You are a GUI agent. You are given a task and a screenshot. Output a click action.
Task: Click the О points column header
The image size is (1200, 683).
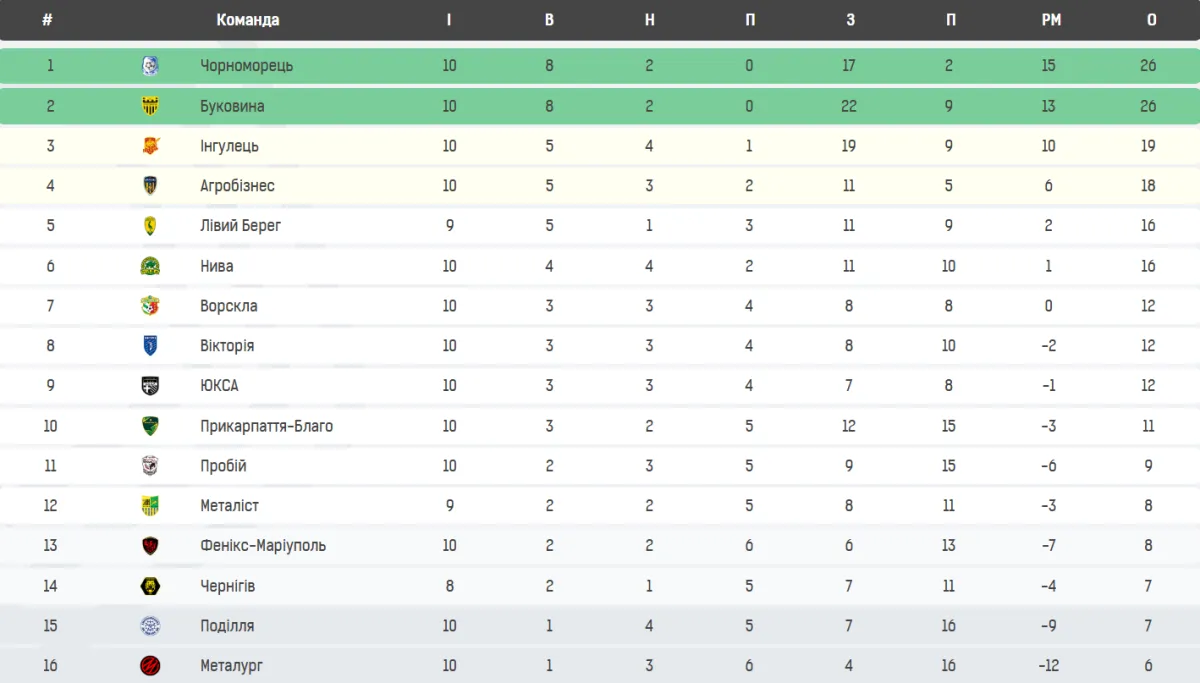coord(1151,20)
